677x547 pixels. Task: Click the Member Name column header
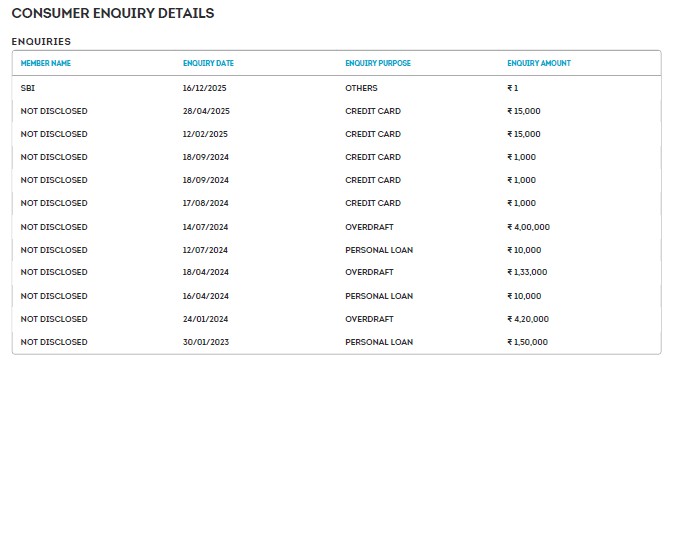[46, 63]
